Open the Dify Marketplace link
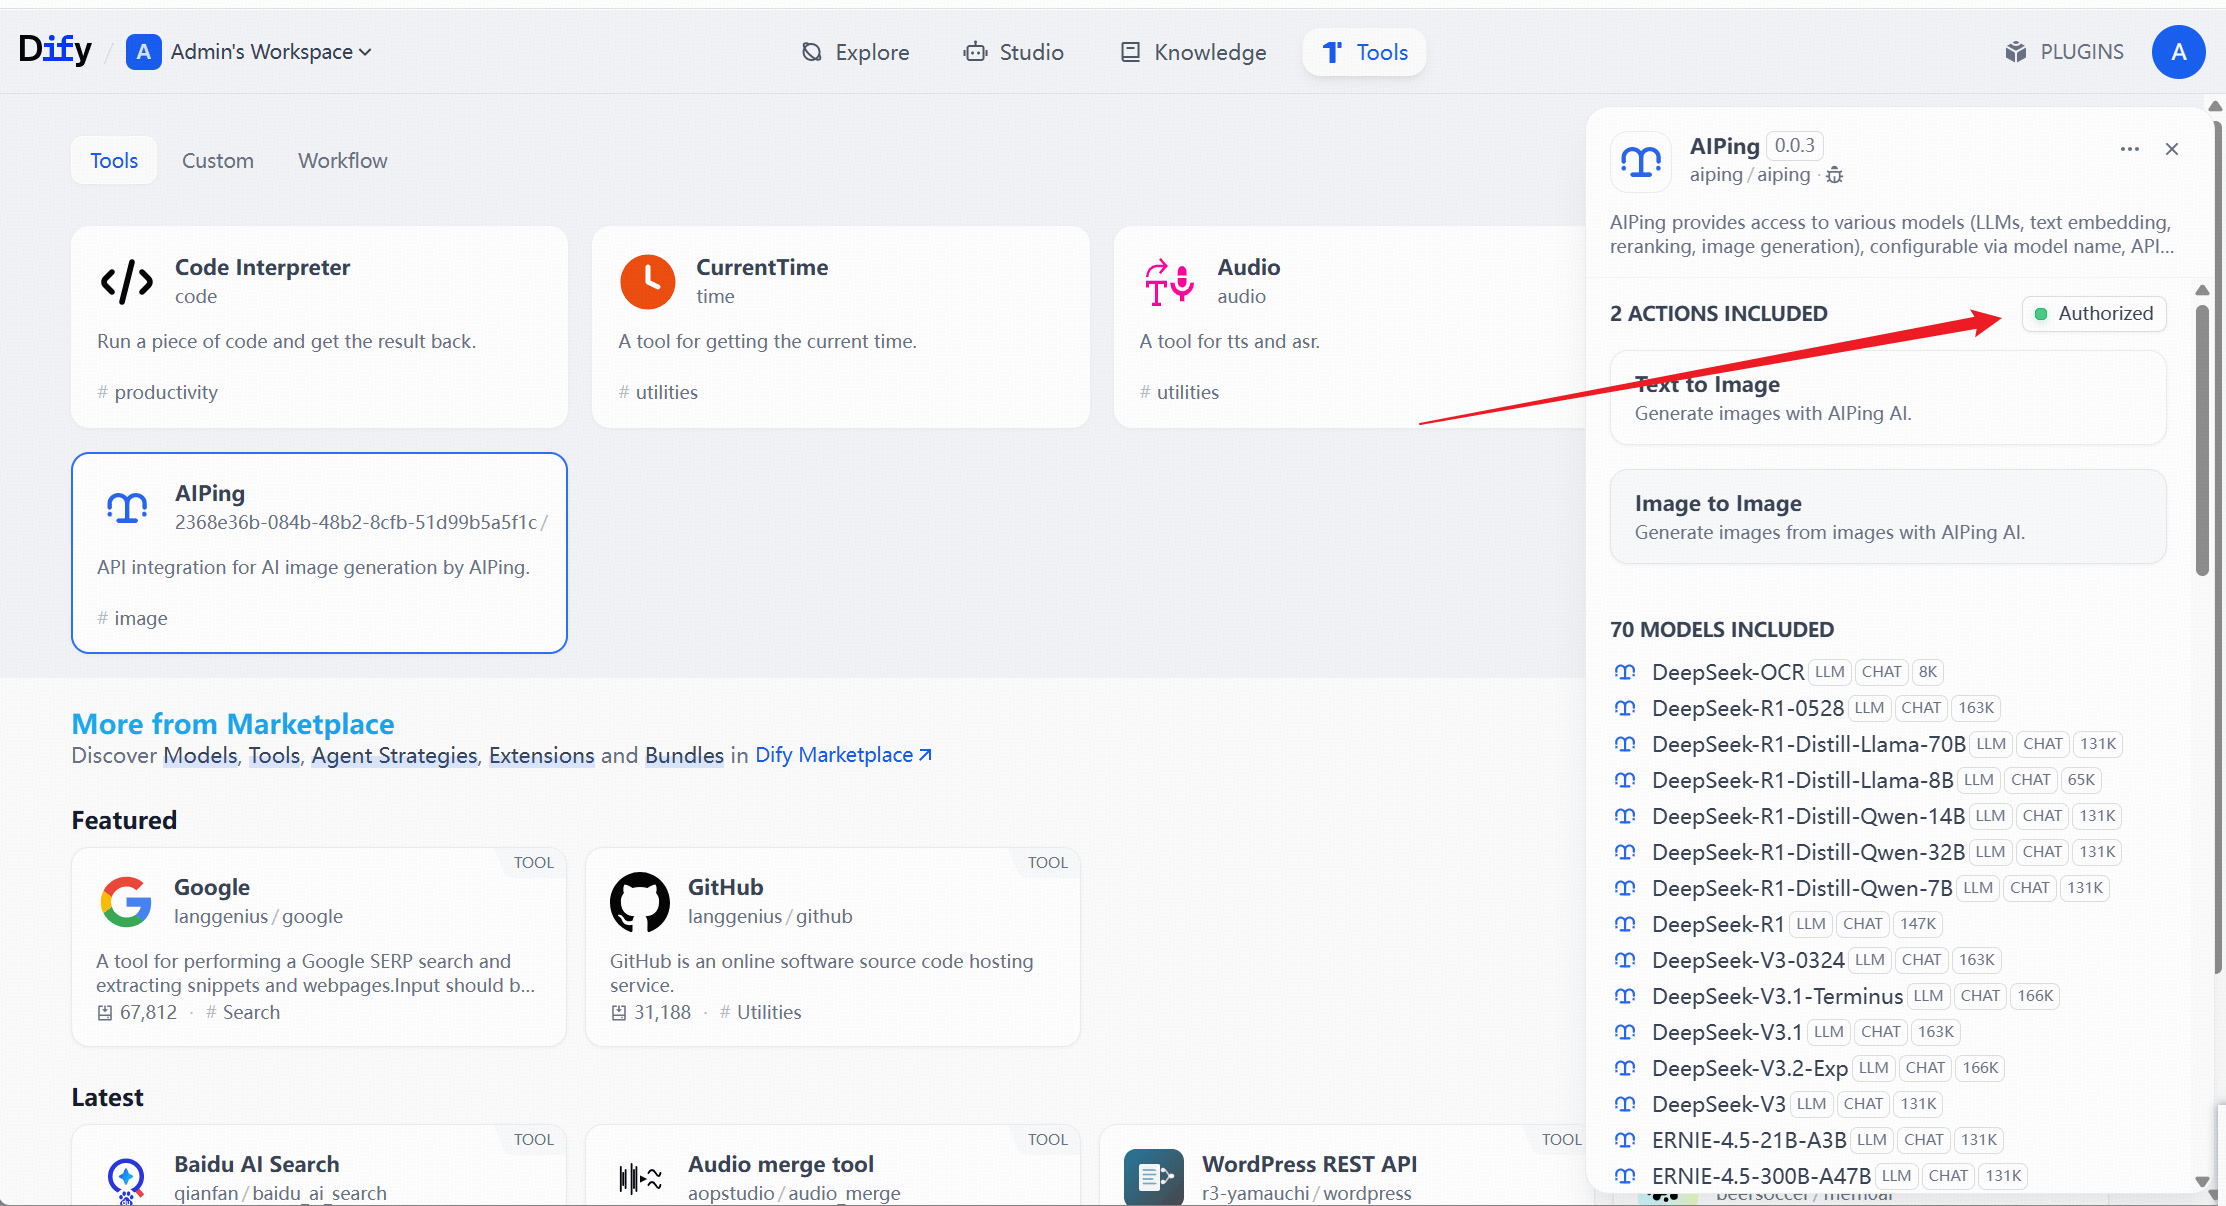 click(843, 755)
